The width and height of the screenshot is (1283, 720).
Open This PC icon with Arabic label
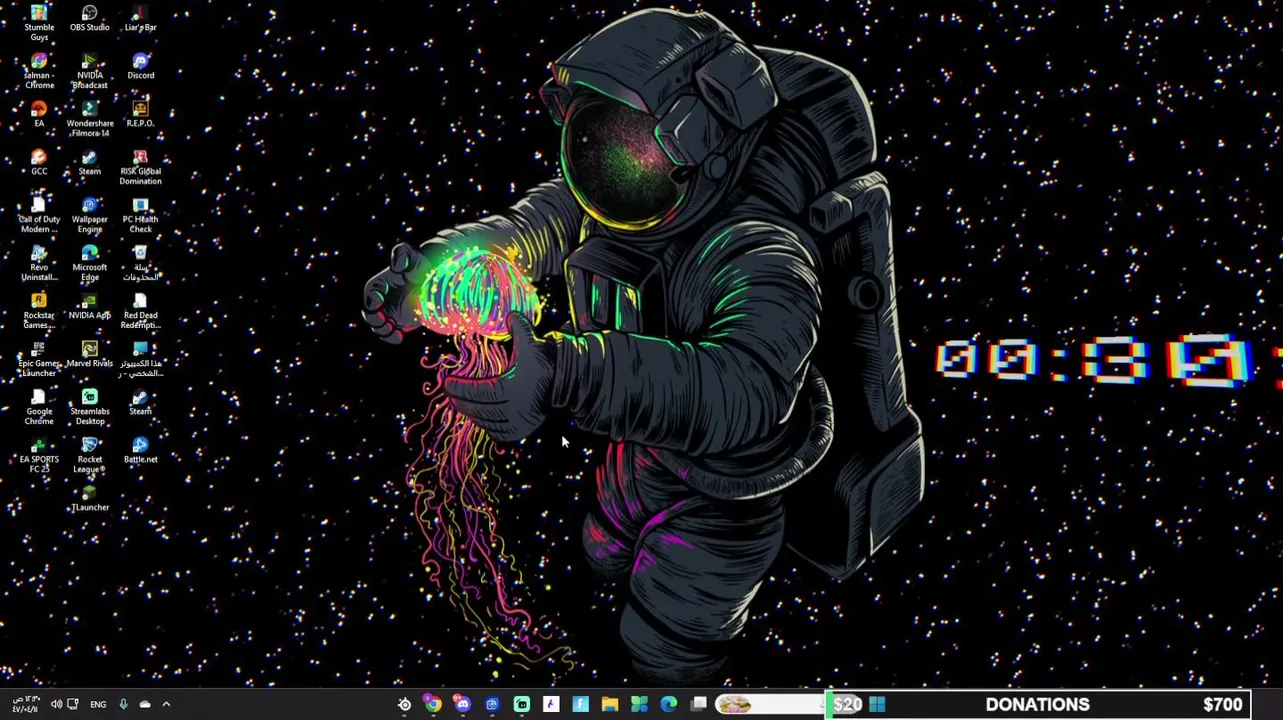140,359
